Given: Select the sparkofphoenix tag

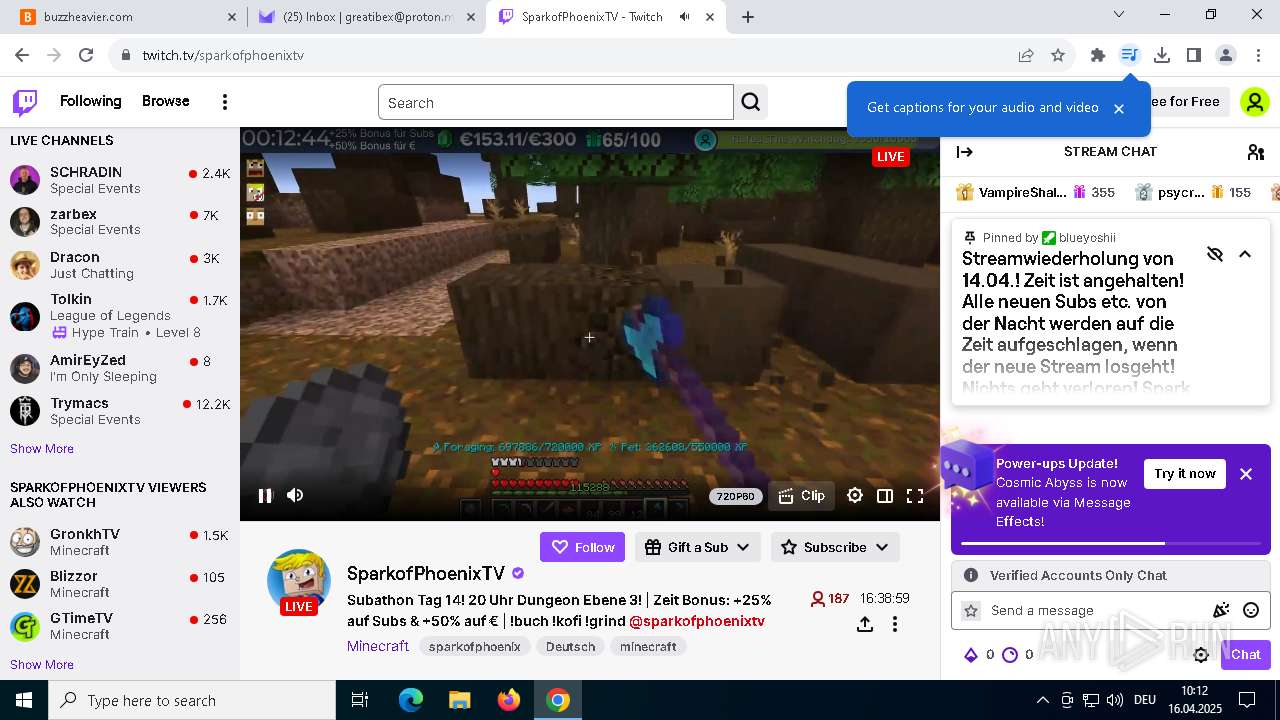Looking at the screenshot, I should coord(475,647).
